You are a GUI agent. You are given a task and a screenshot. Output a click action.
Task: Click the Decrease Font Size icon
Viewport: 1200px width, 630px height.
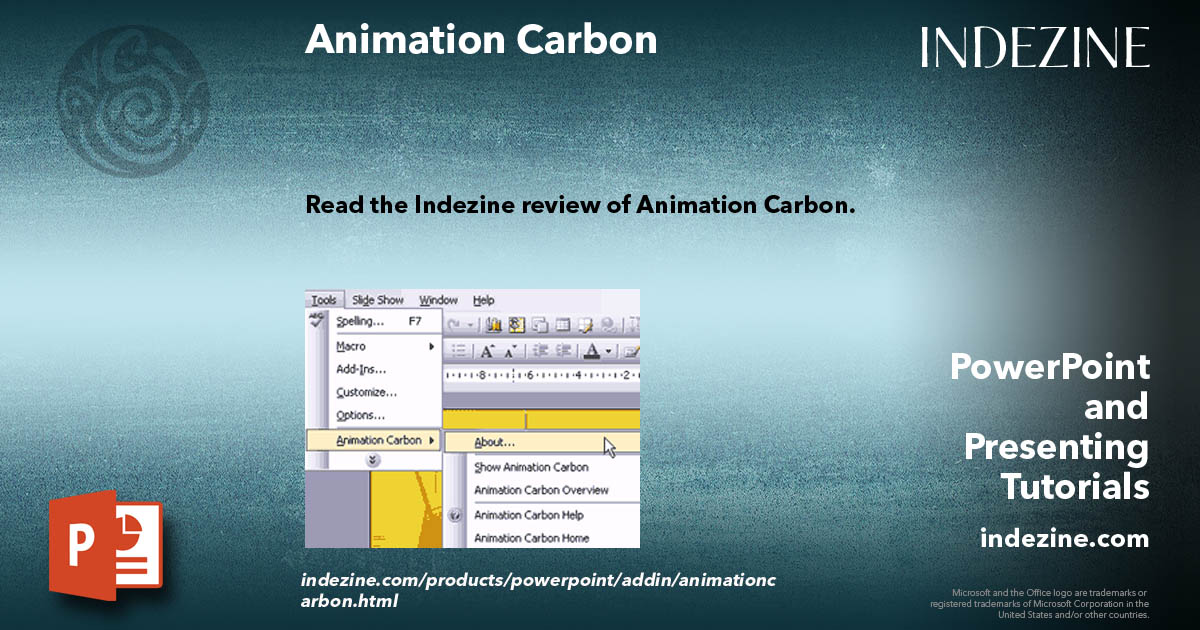(509, 352)
